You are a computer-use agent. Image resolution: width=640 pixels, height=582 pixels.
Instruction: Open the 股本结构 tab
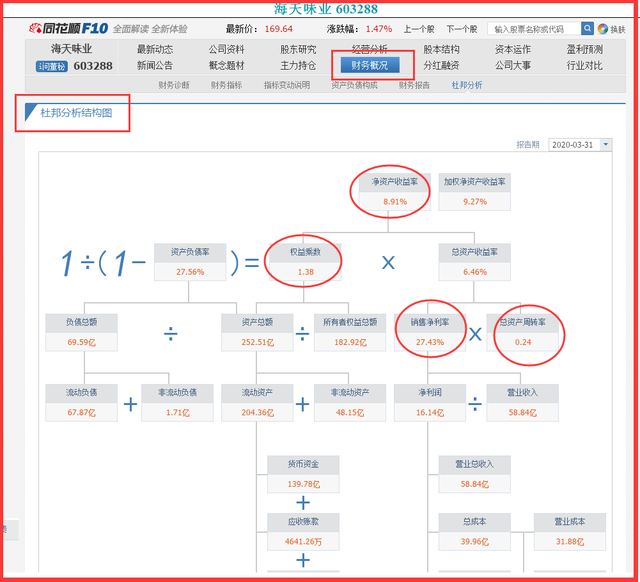[441, 49]
